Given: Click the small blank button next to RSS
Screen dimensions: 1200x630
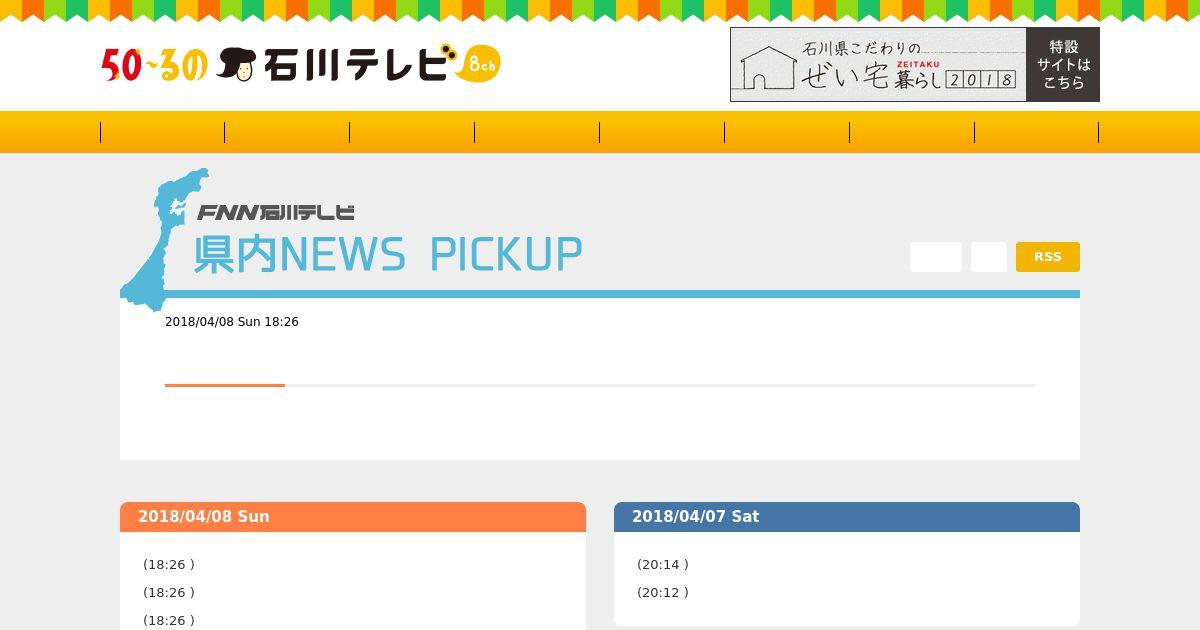Looking at the screenshot, I should coord(989,257).
